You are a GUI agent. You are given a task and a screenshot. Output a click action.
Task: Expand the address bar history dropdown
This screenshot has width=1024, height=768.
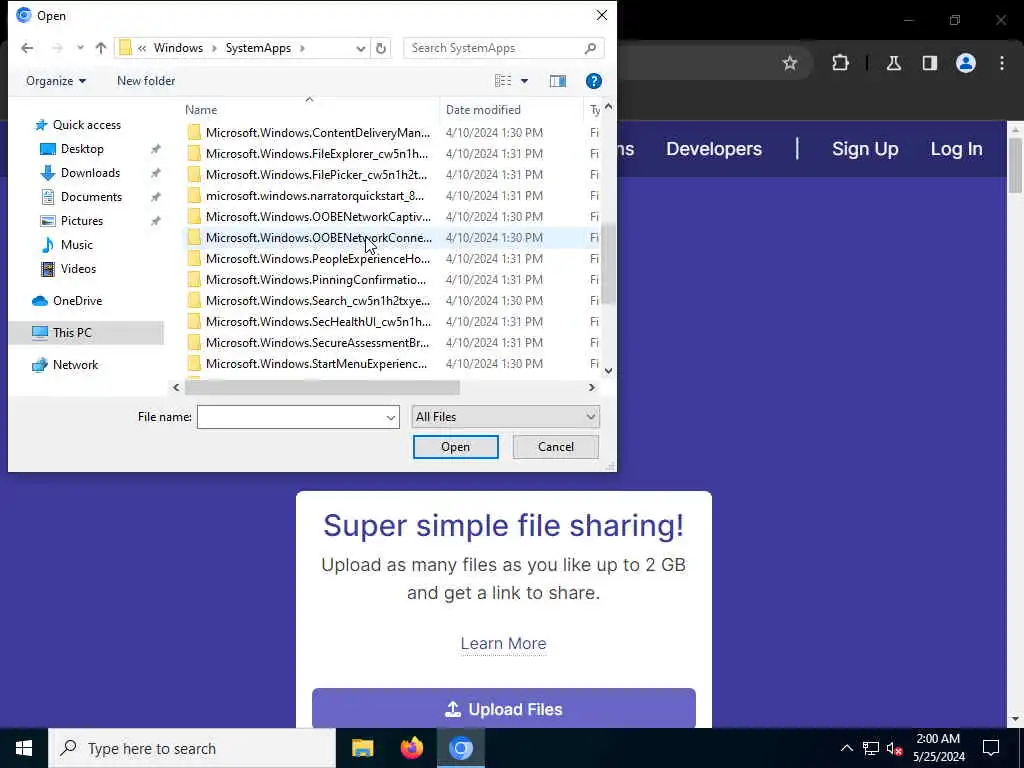pyautogui.click(x=360, y=48)
